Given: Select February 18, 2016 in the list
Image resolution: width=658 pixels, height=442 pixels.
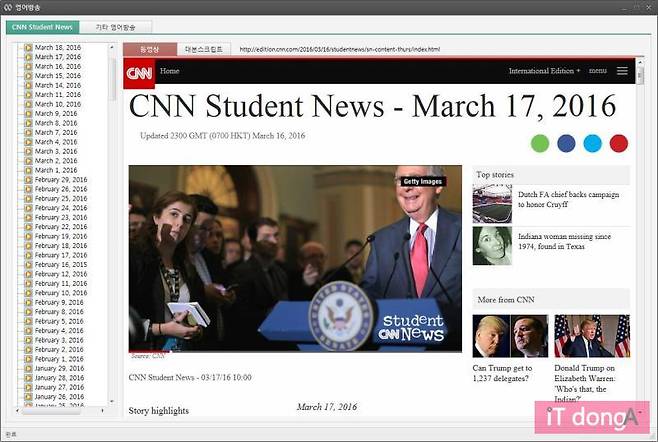Looking at the screenshot, I should click(x=61, y=246).
